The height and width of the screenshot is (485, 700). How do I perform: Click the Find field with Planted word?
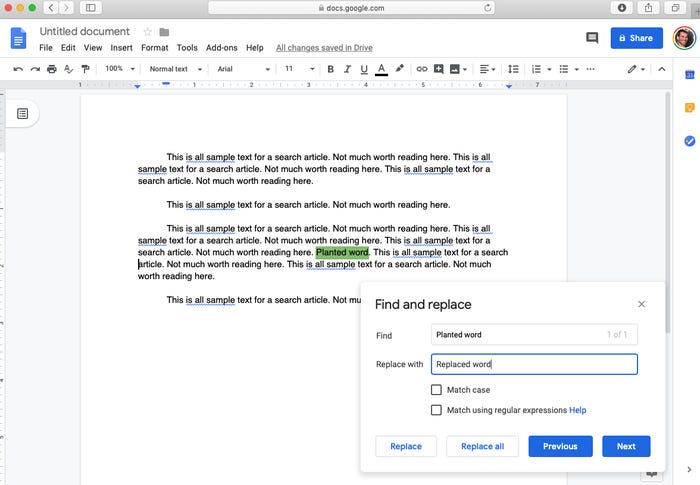(534, 334)
